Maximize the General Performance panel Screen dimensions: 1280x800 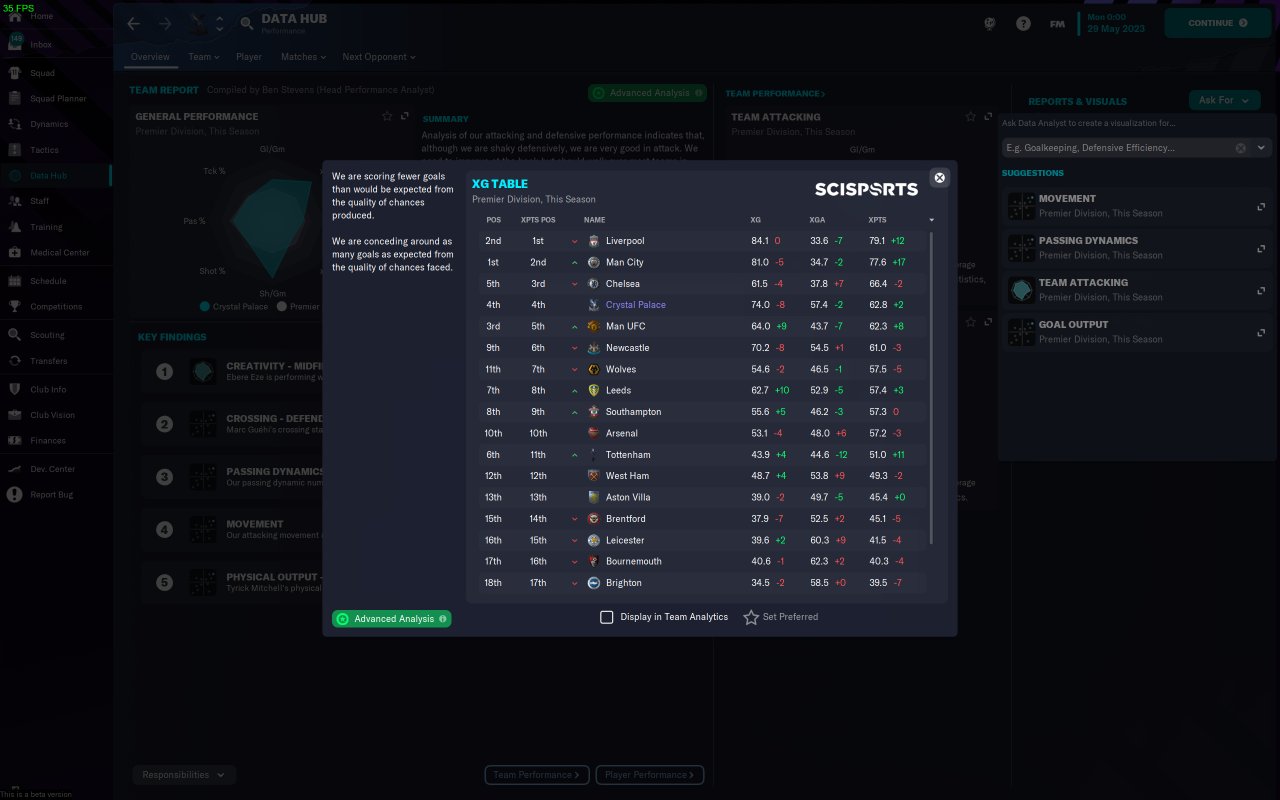click(x=405, y=116)
